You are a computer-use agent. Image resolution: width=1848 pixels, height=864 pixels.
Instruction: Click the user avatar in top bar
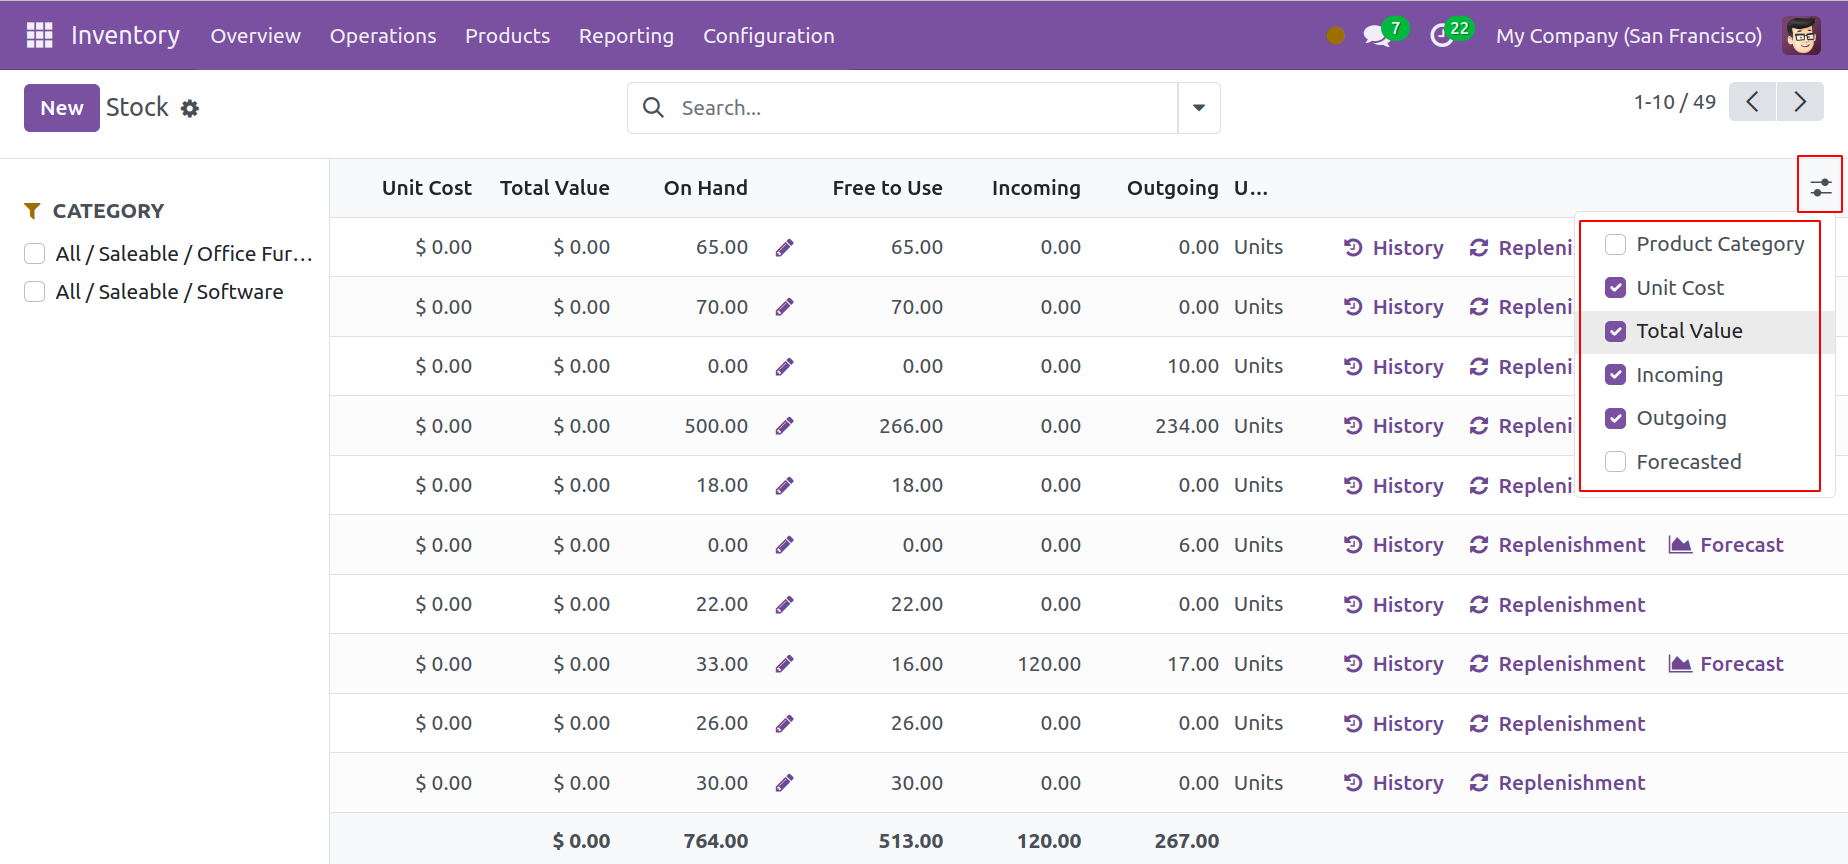(x=1801, y=36)
